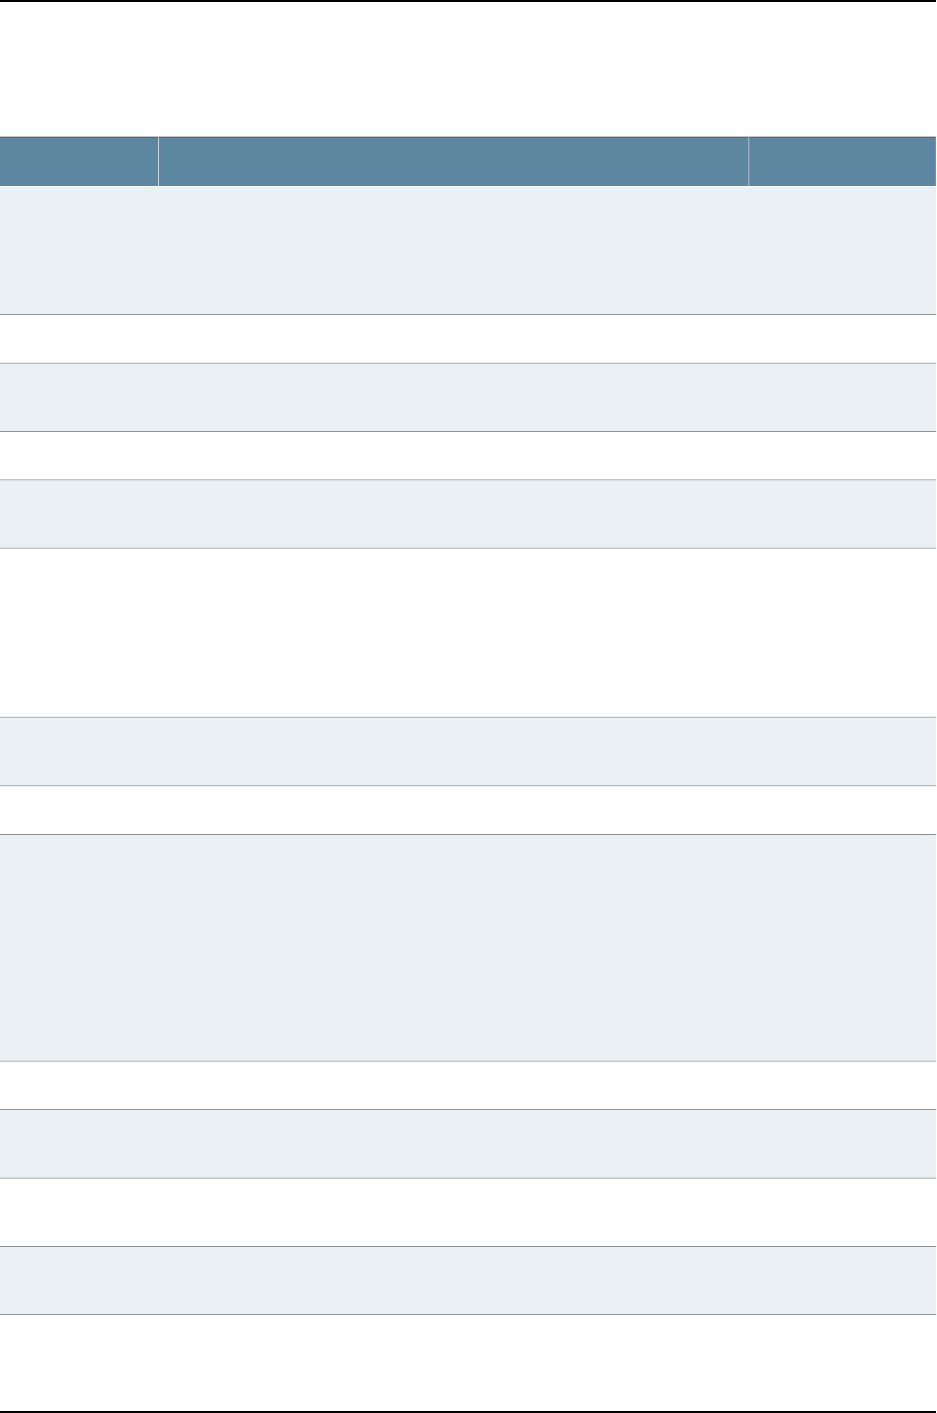This screenshot has height=1413, width=937.
Task: Click divider between first and second header cells
Action: [158, 161]
